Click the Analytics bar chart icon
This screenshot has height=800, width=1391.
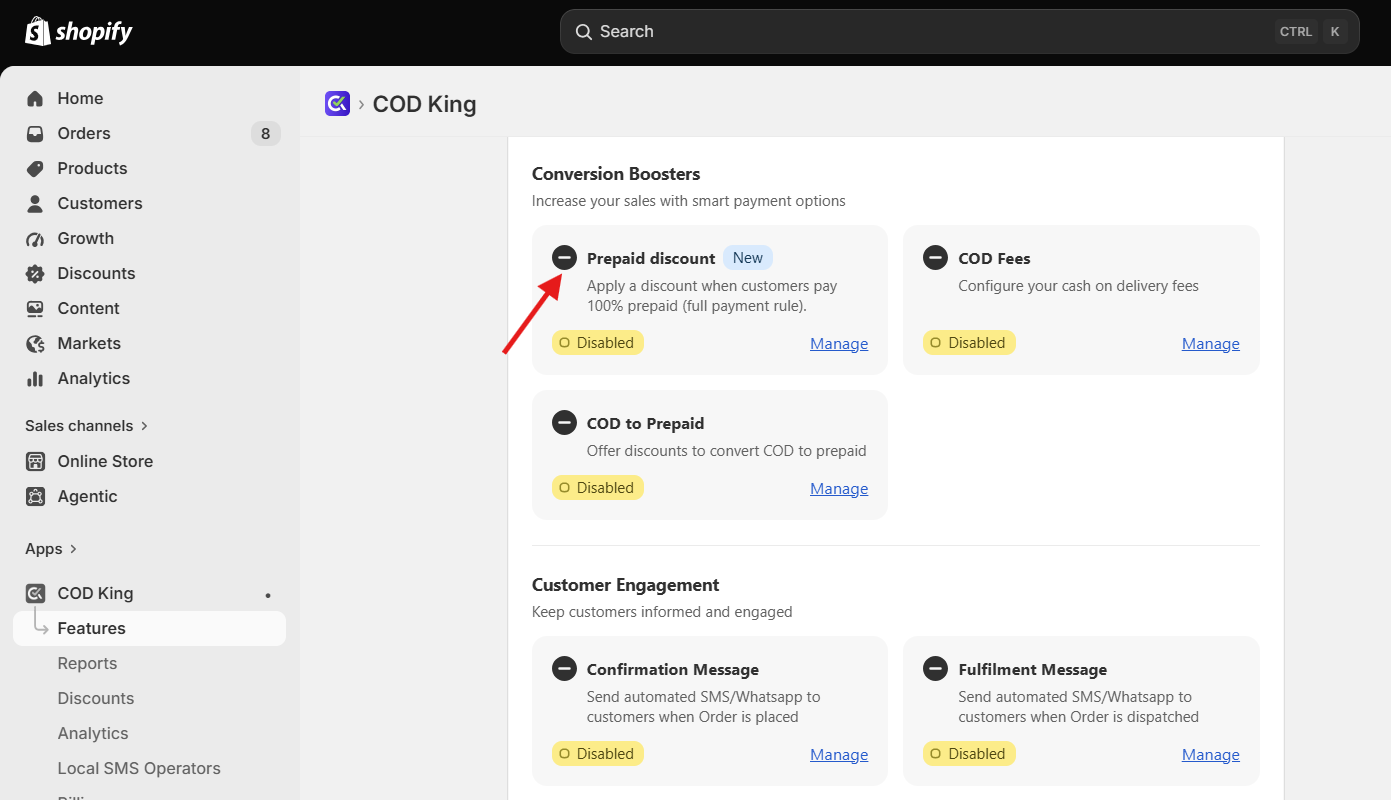(35, 378)
